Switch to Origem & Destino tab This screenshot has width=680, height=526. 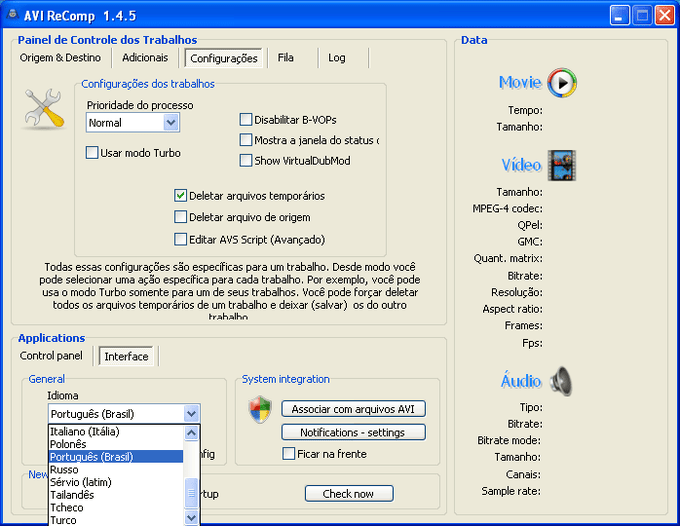pos(60,58)
